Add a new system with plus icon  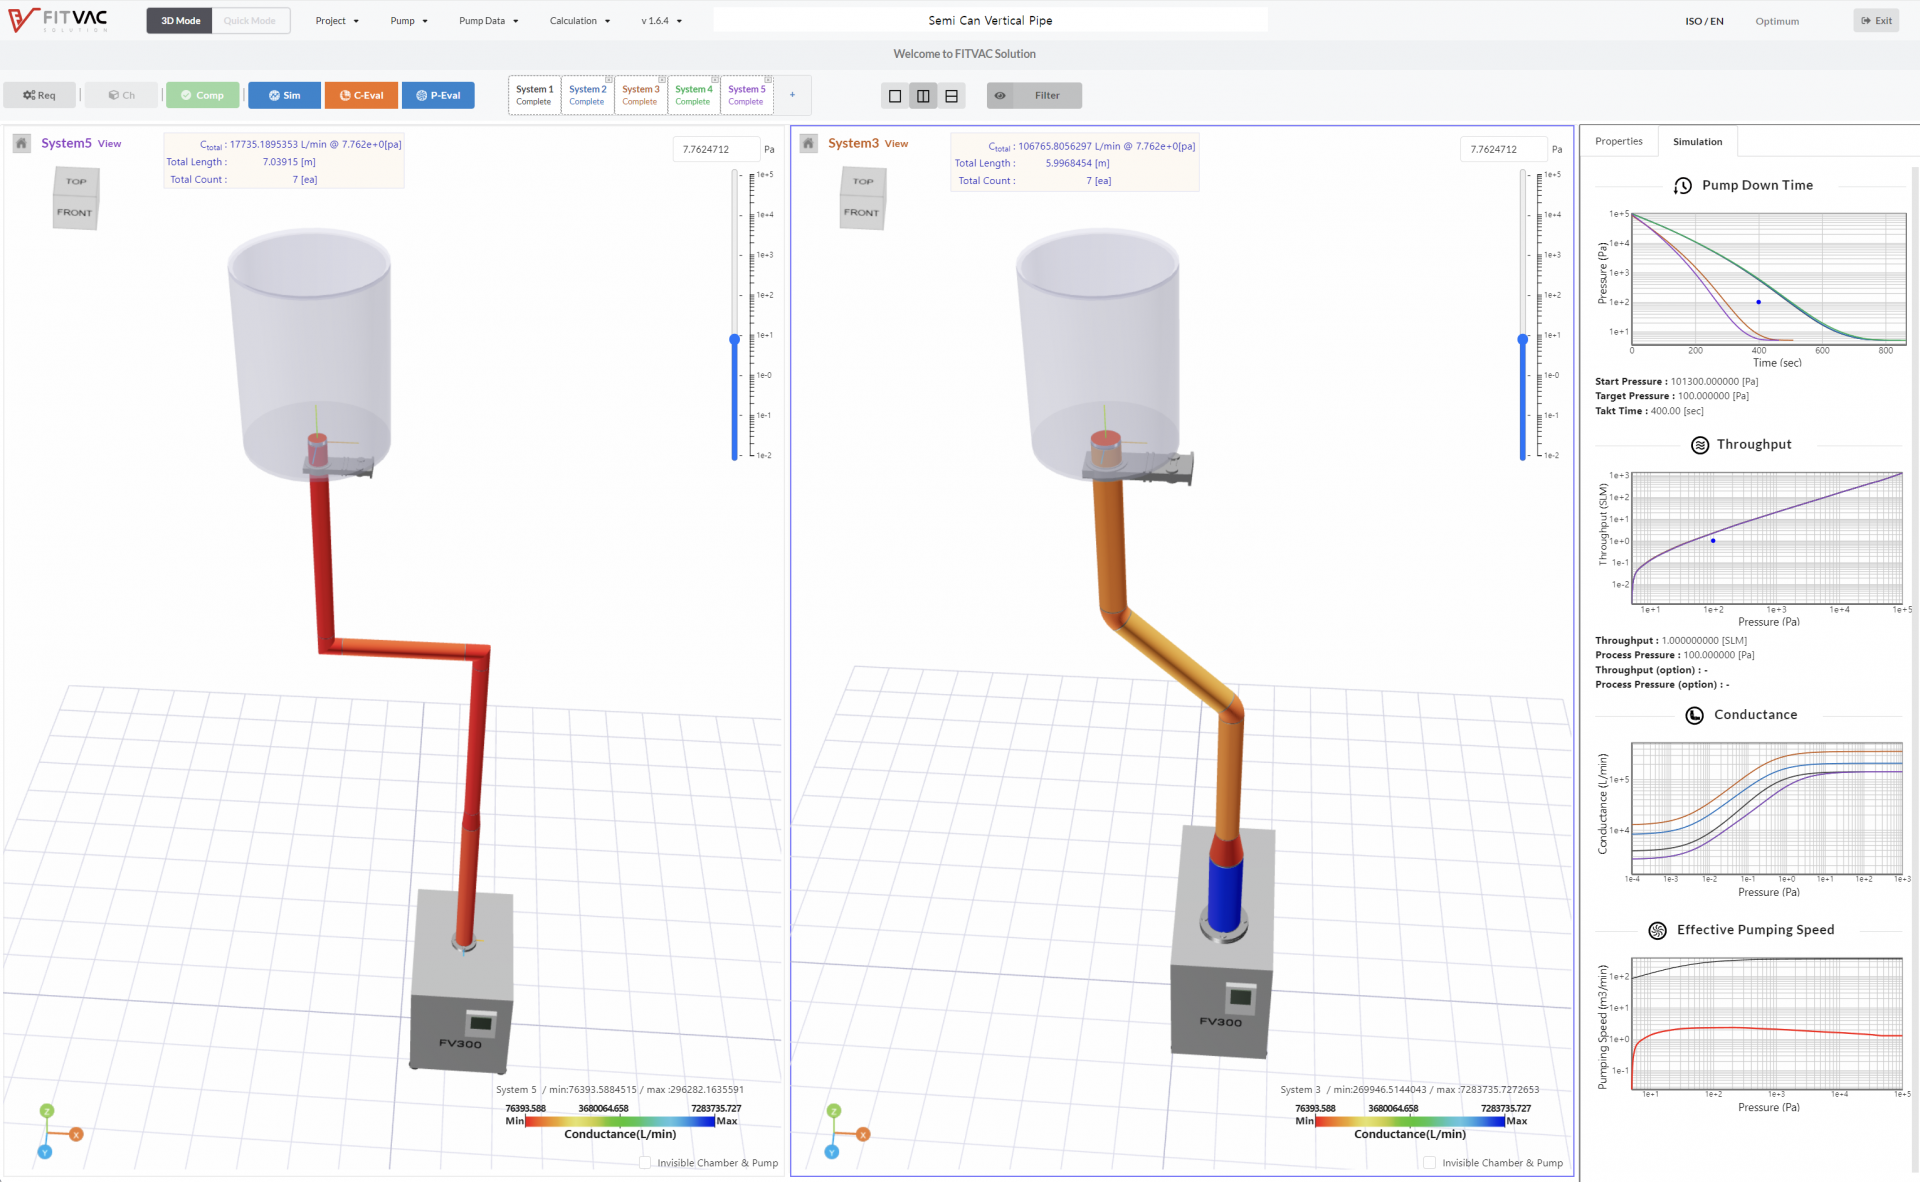click(792, 95)
